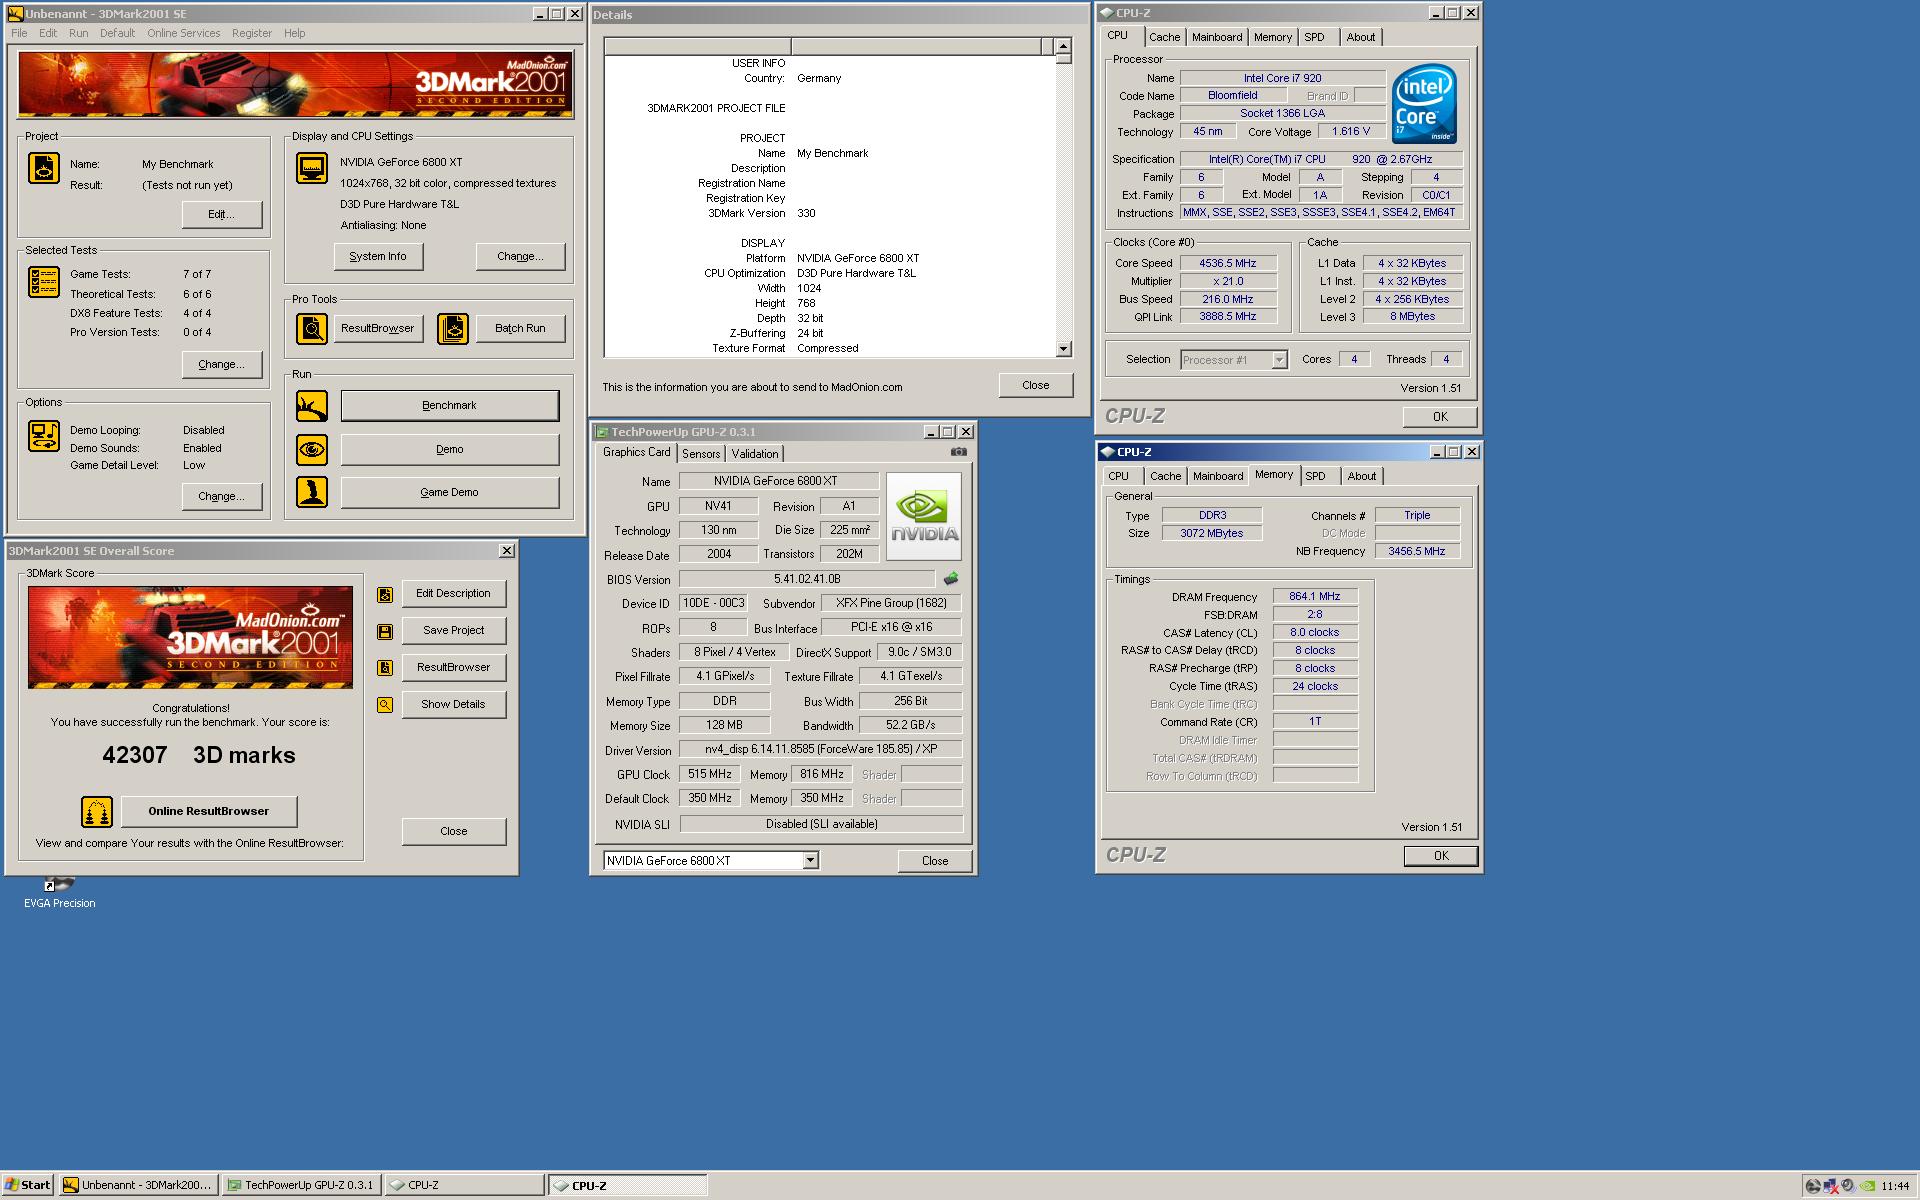Switch to Mainboard tab in top CPU-Z

(x=1217, y=37)
